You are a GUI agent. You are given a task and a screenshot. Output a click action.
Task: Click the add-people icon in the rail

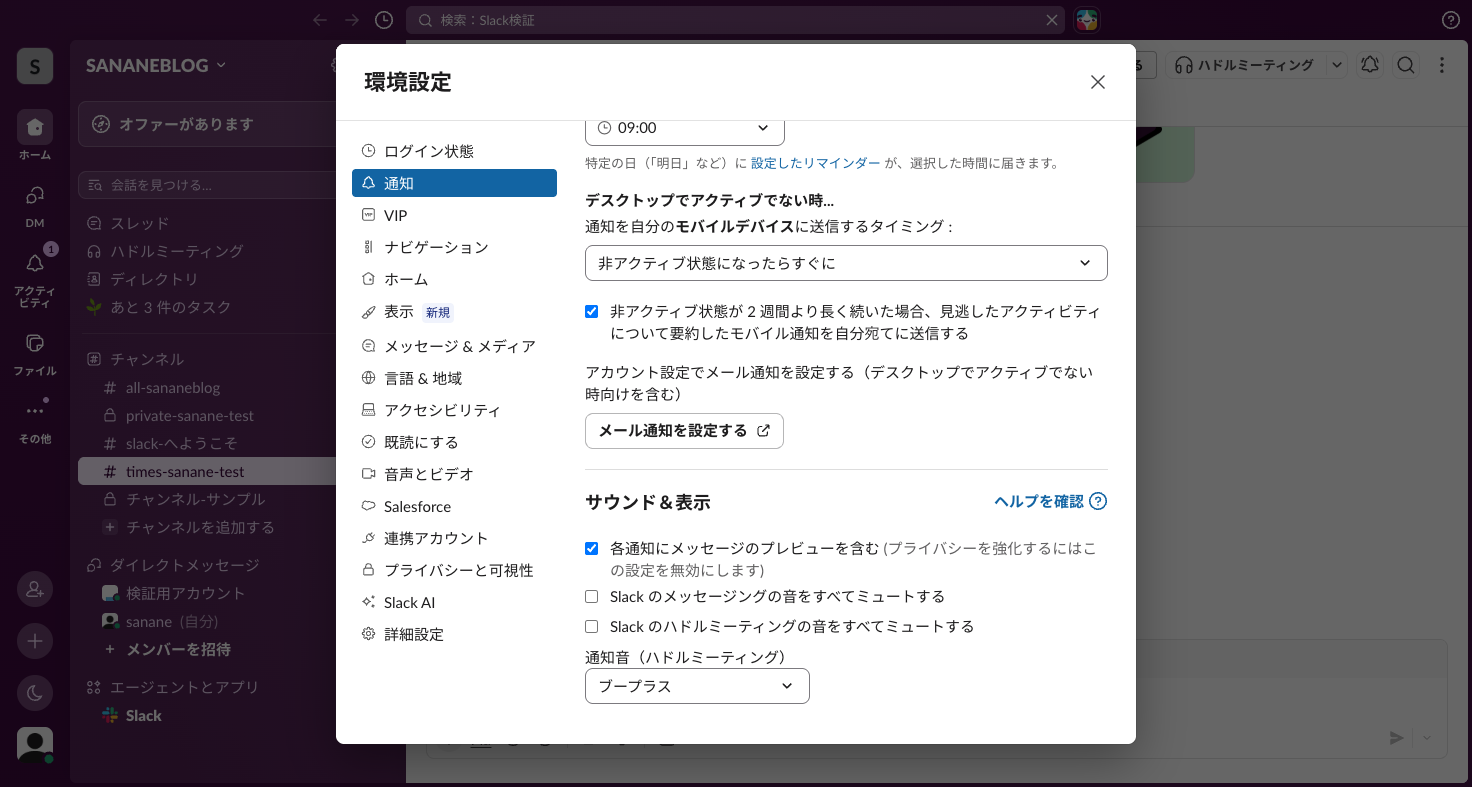35,589
